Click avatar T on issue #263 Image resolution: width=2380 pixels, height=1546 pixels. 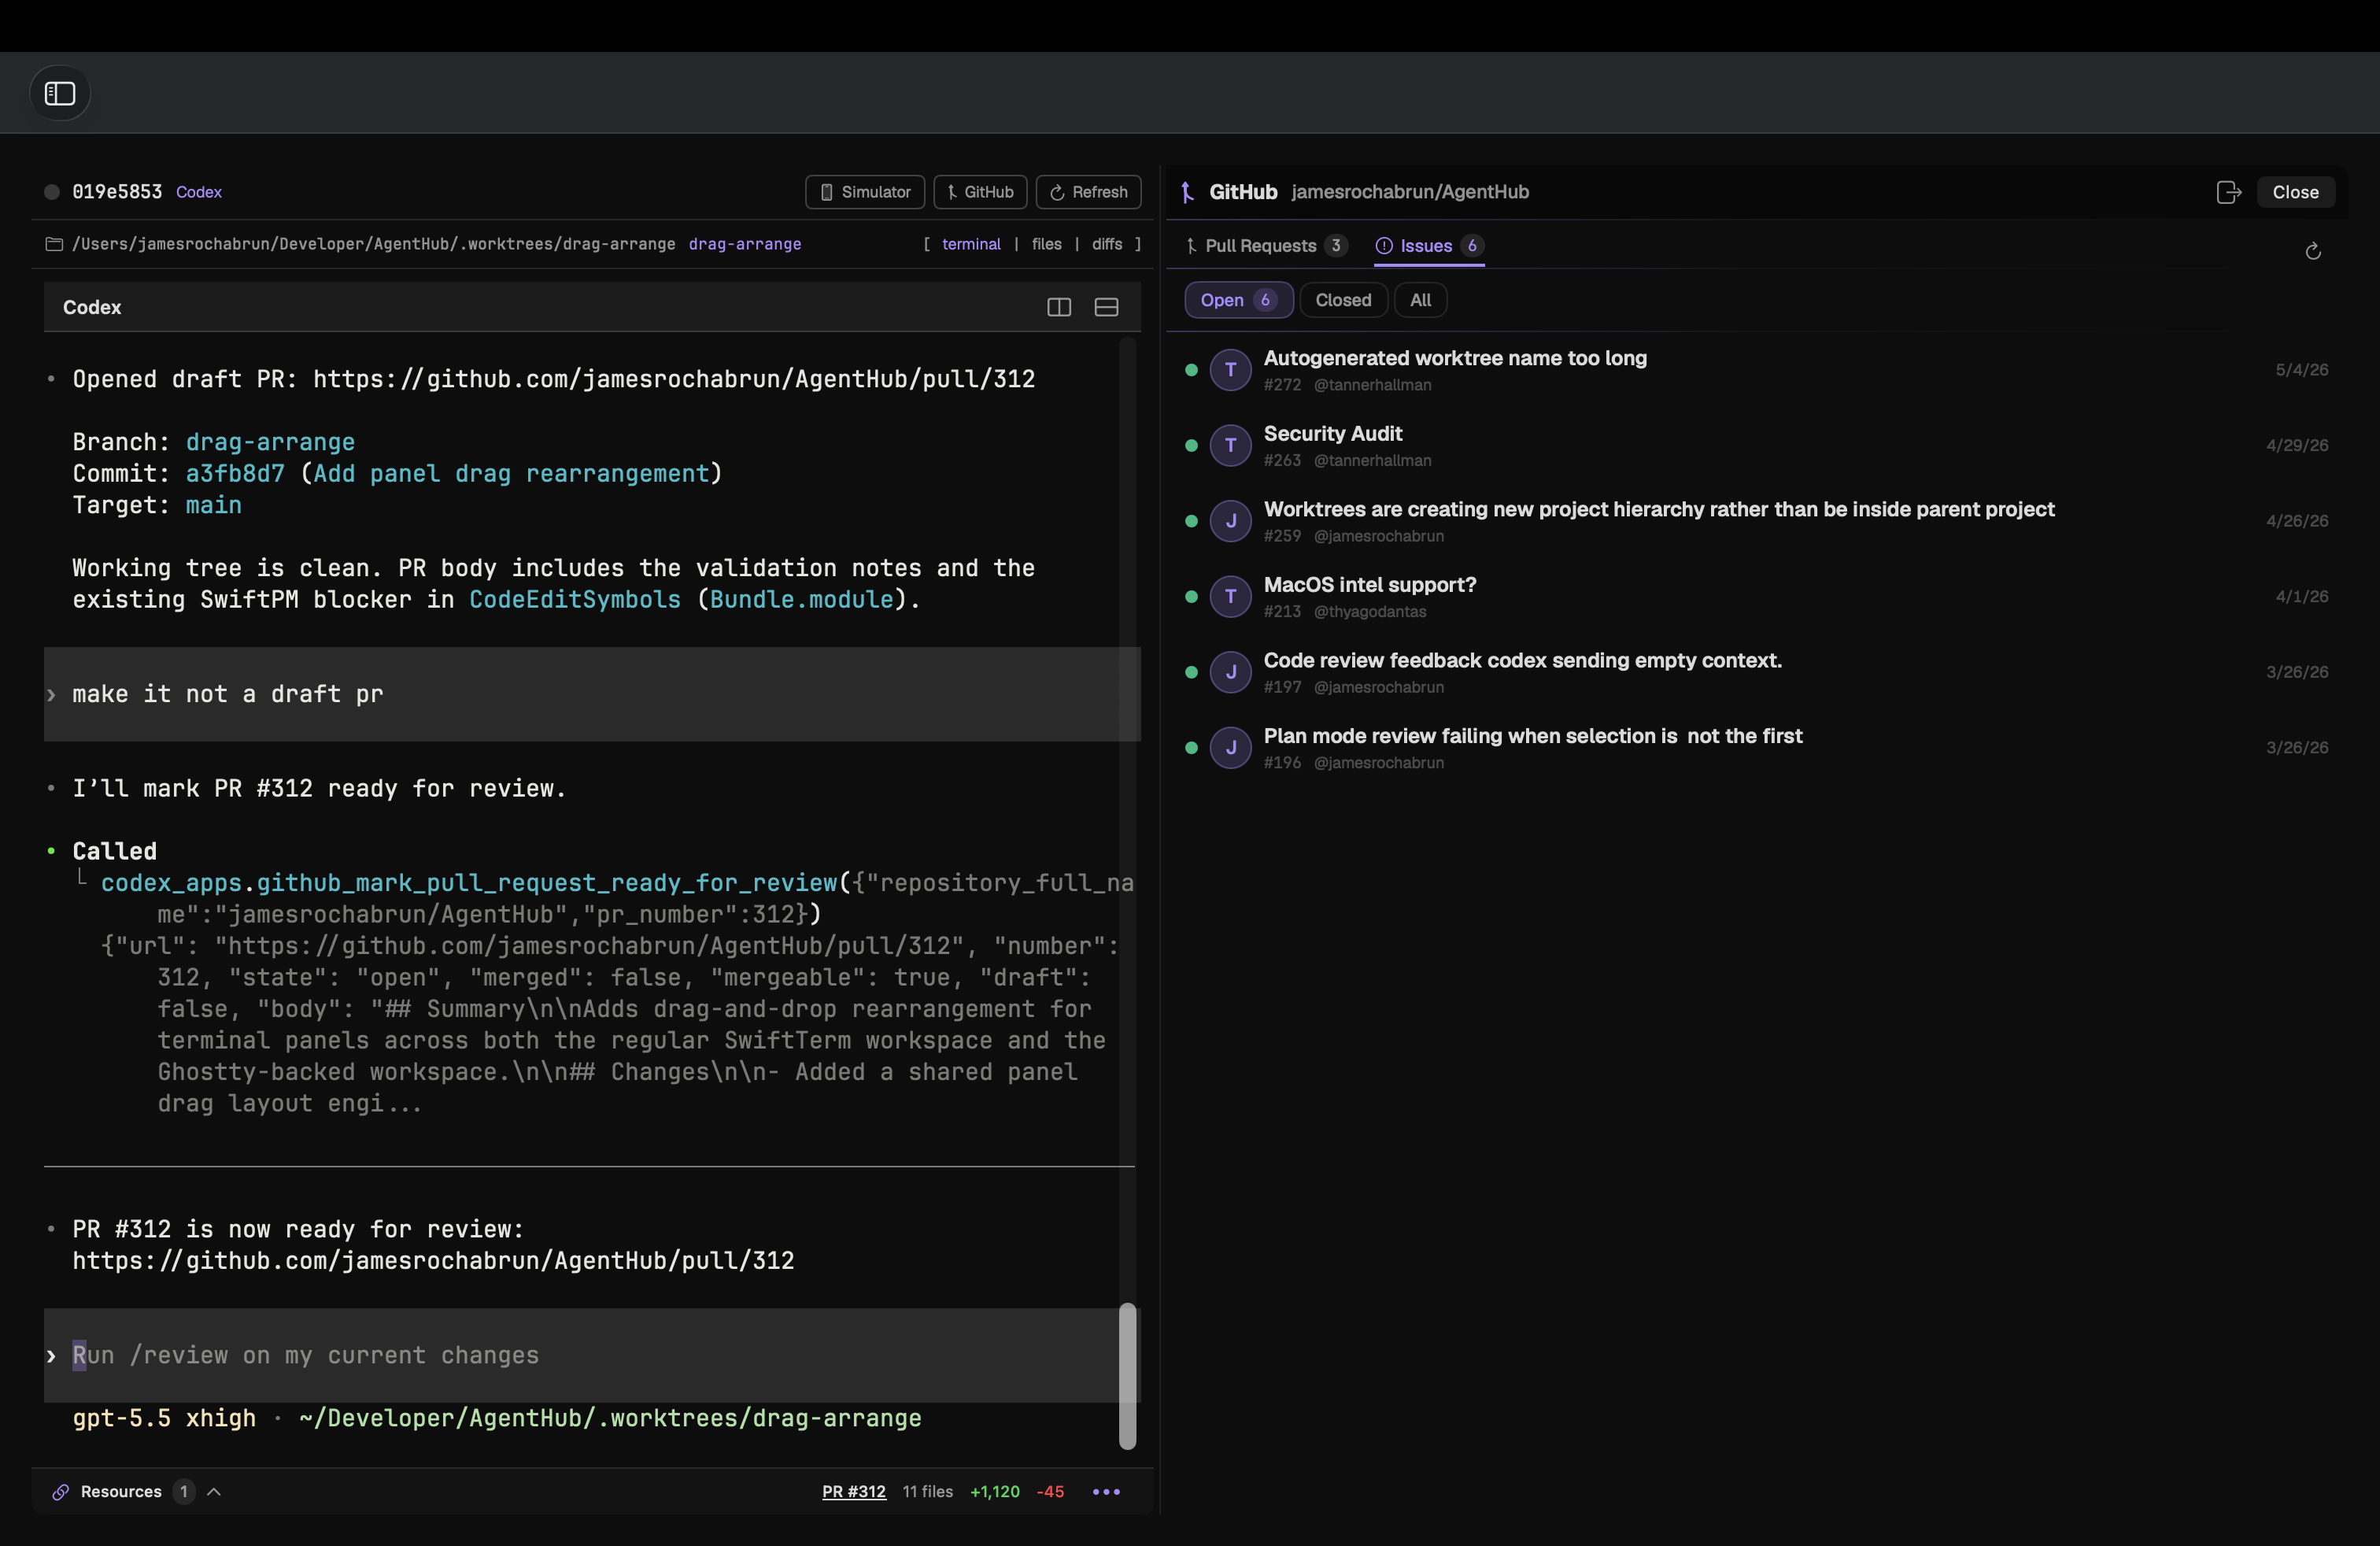1230,445
